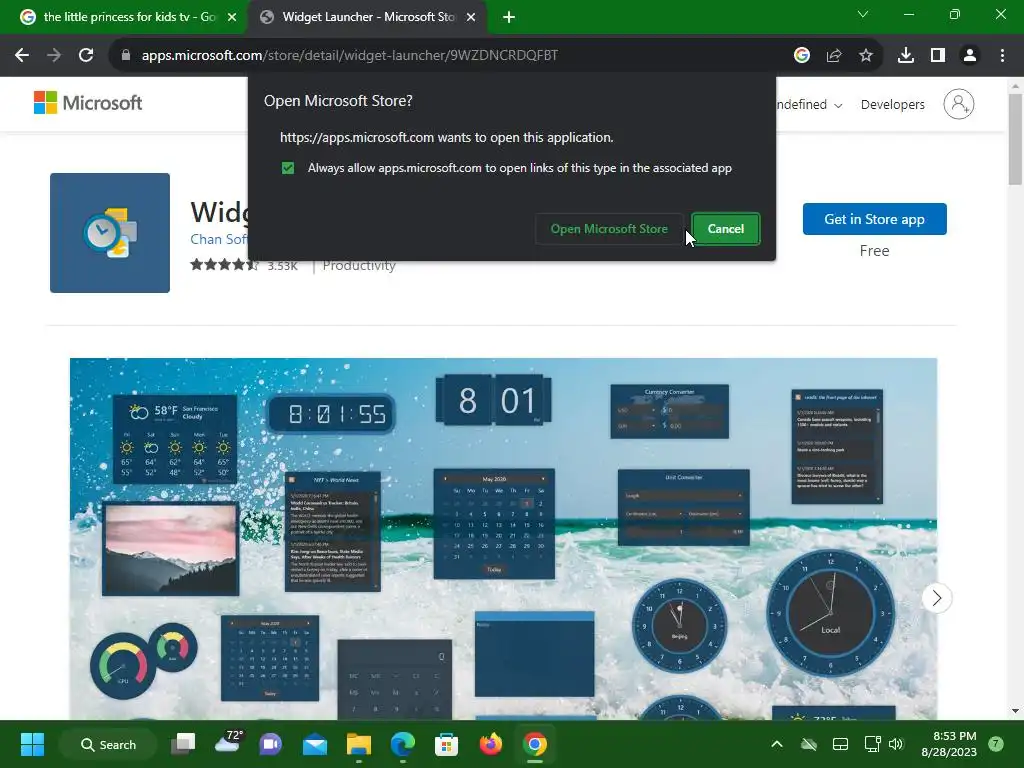
Task: Open notification badge showing 7
Action: [996, 744]
